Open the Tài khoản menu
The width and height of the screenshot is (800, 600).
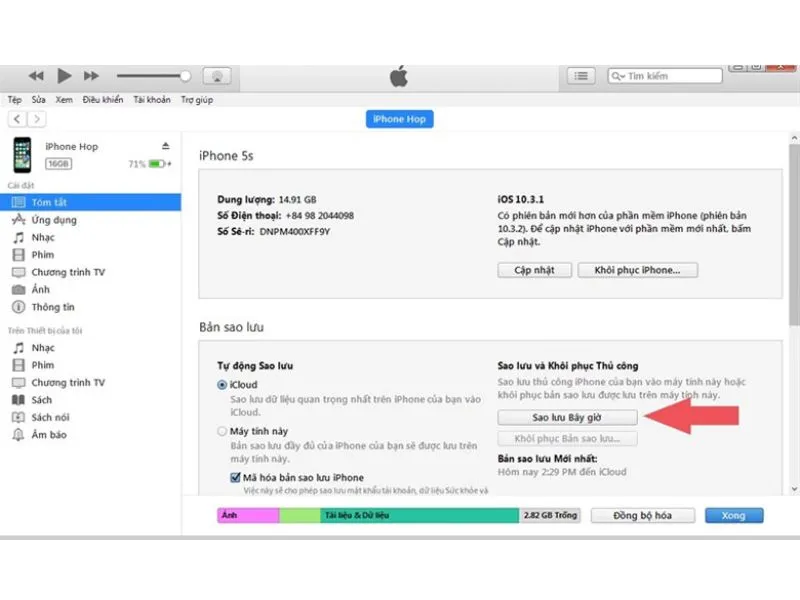click(152, 99)
